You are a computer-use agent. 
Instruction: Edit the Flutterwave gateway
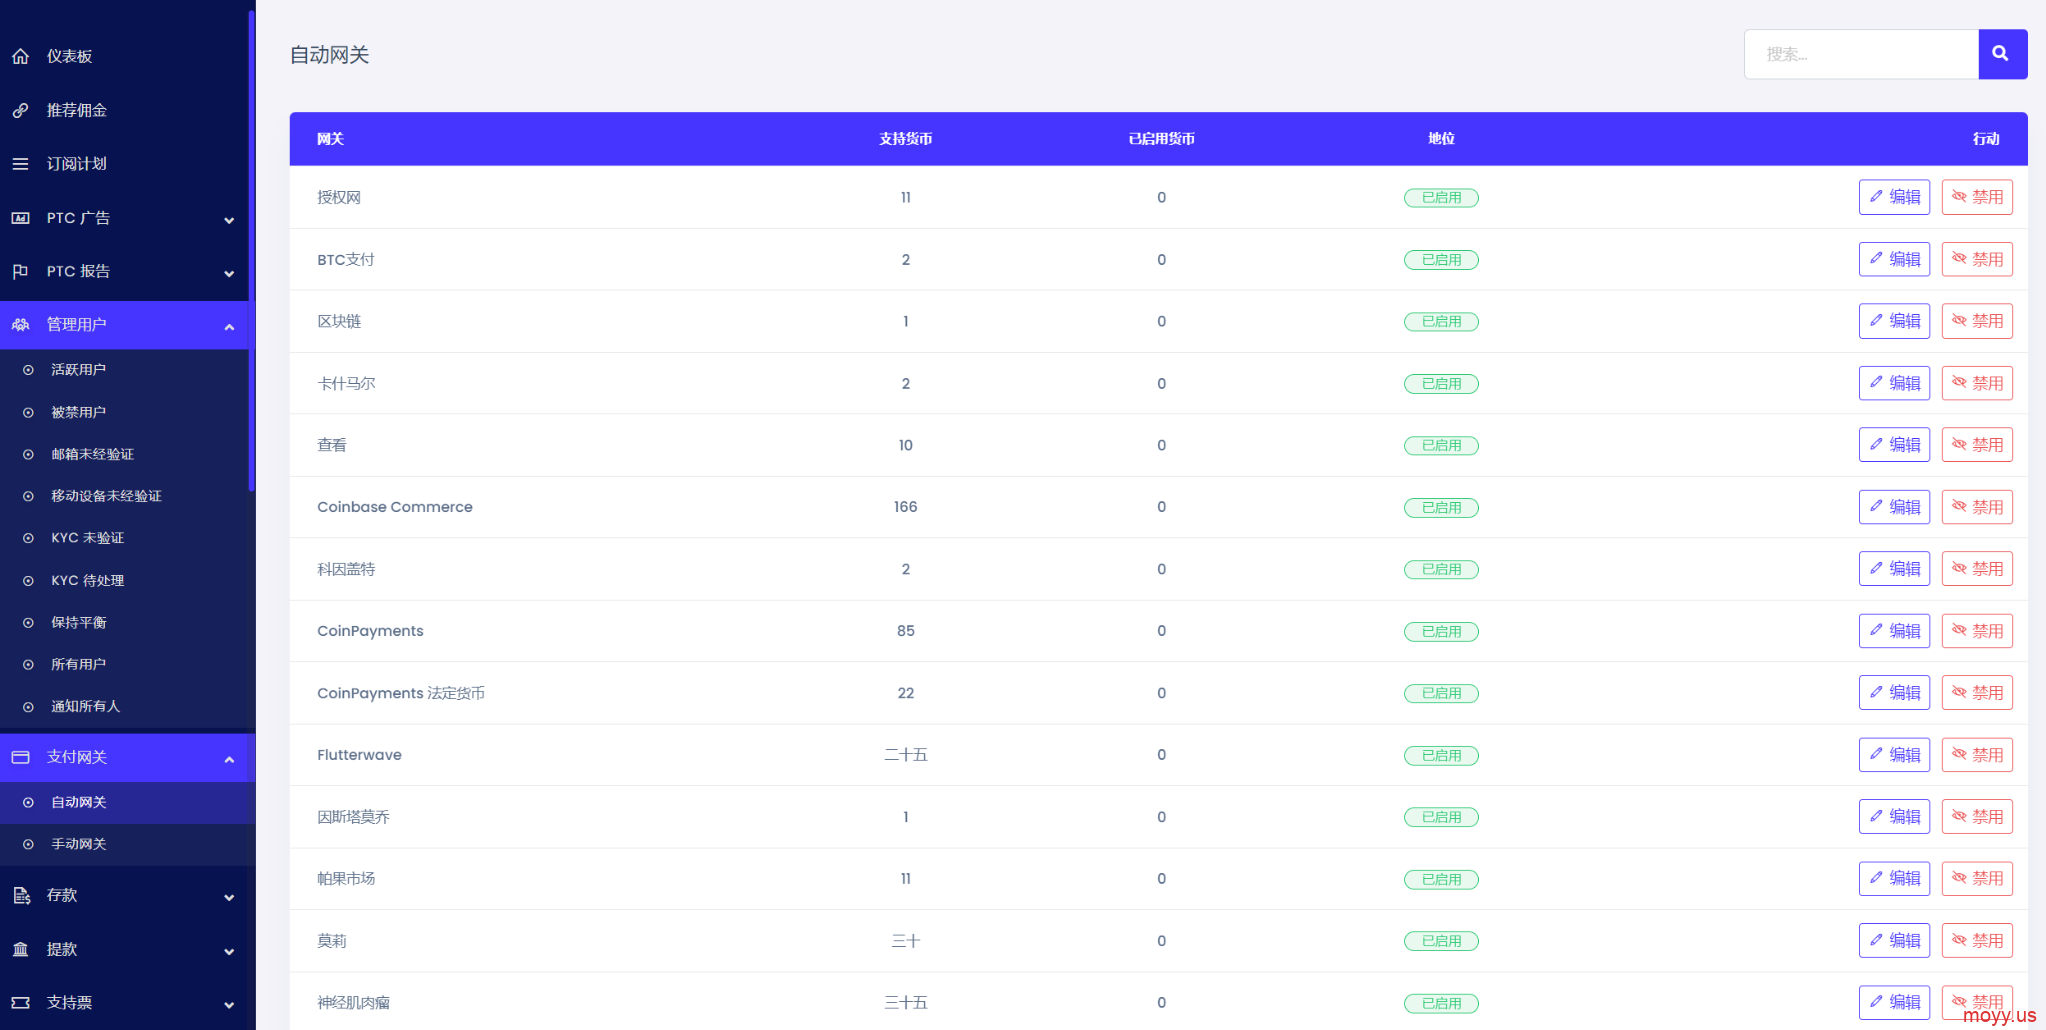1894,755
